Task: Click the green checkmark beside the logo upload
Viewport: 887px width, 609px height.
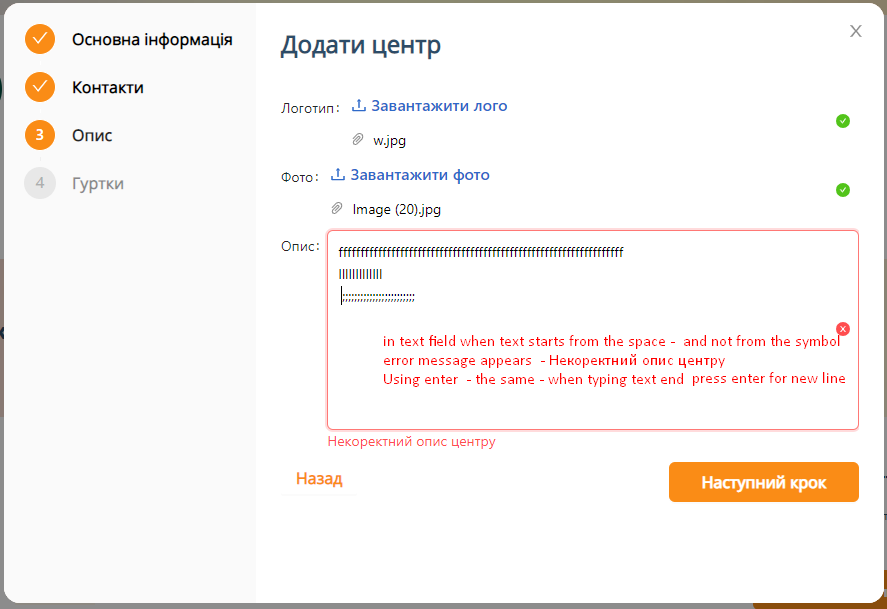Action: [843, 120]
